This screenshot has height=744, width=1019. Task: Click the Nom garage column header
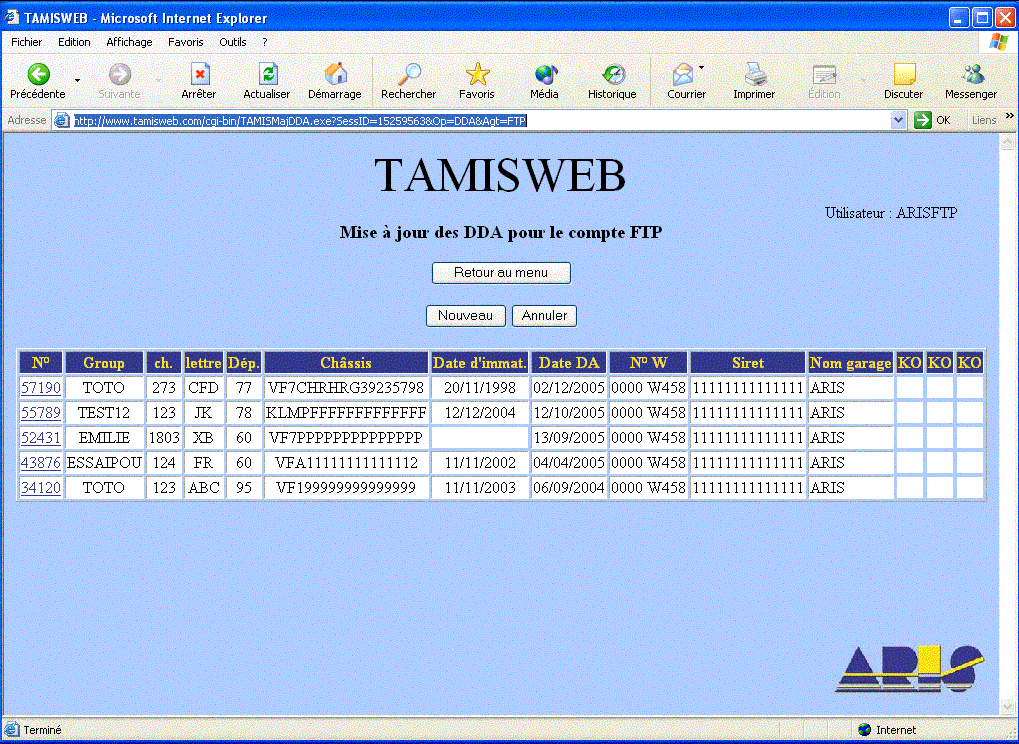(851, 363)
